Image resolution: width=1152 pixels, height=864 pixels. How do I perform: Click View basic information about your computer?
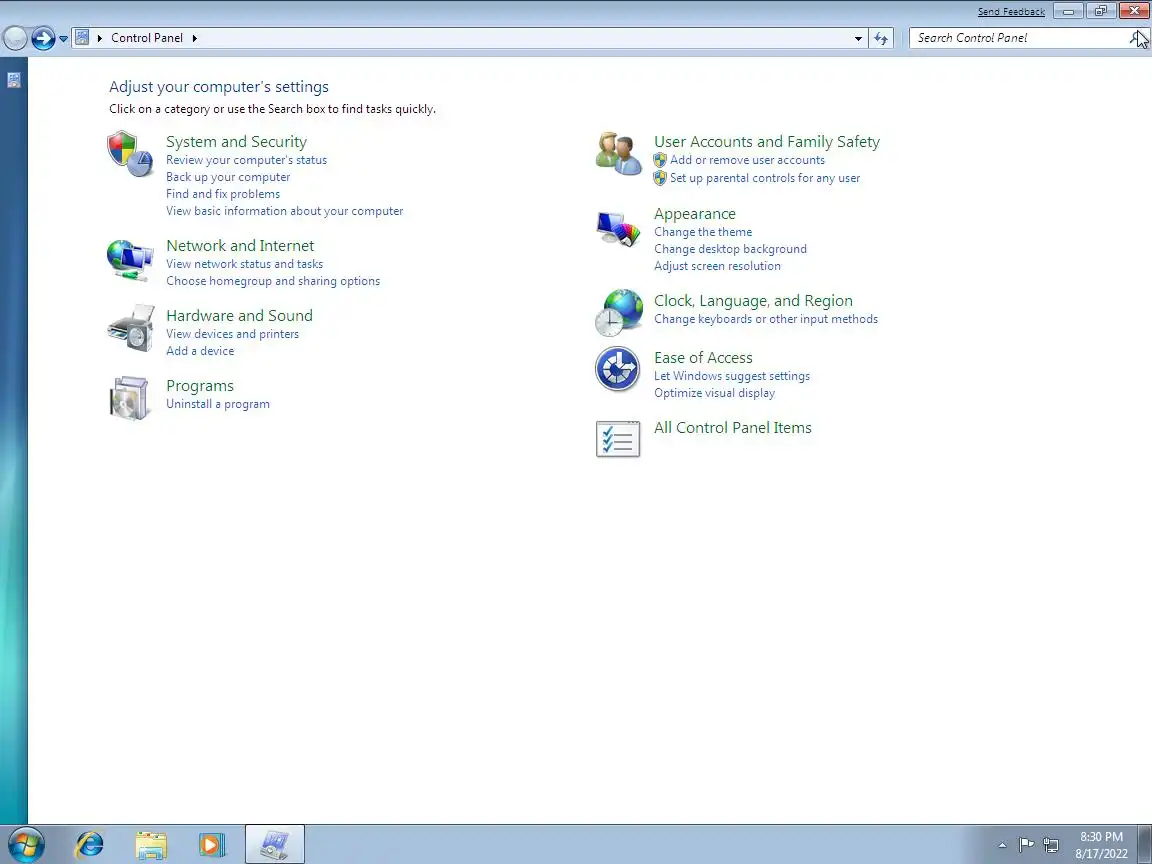(285, 211)
